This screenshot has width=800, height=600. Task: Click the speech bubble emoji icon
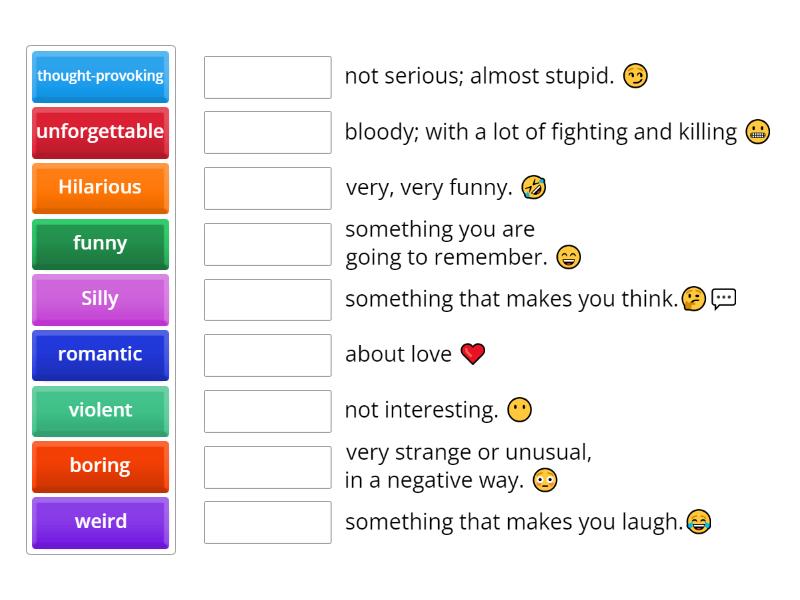coord(724,298)
